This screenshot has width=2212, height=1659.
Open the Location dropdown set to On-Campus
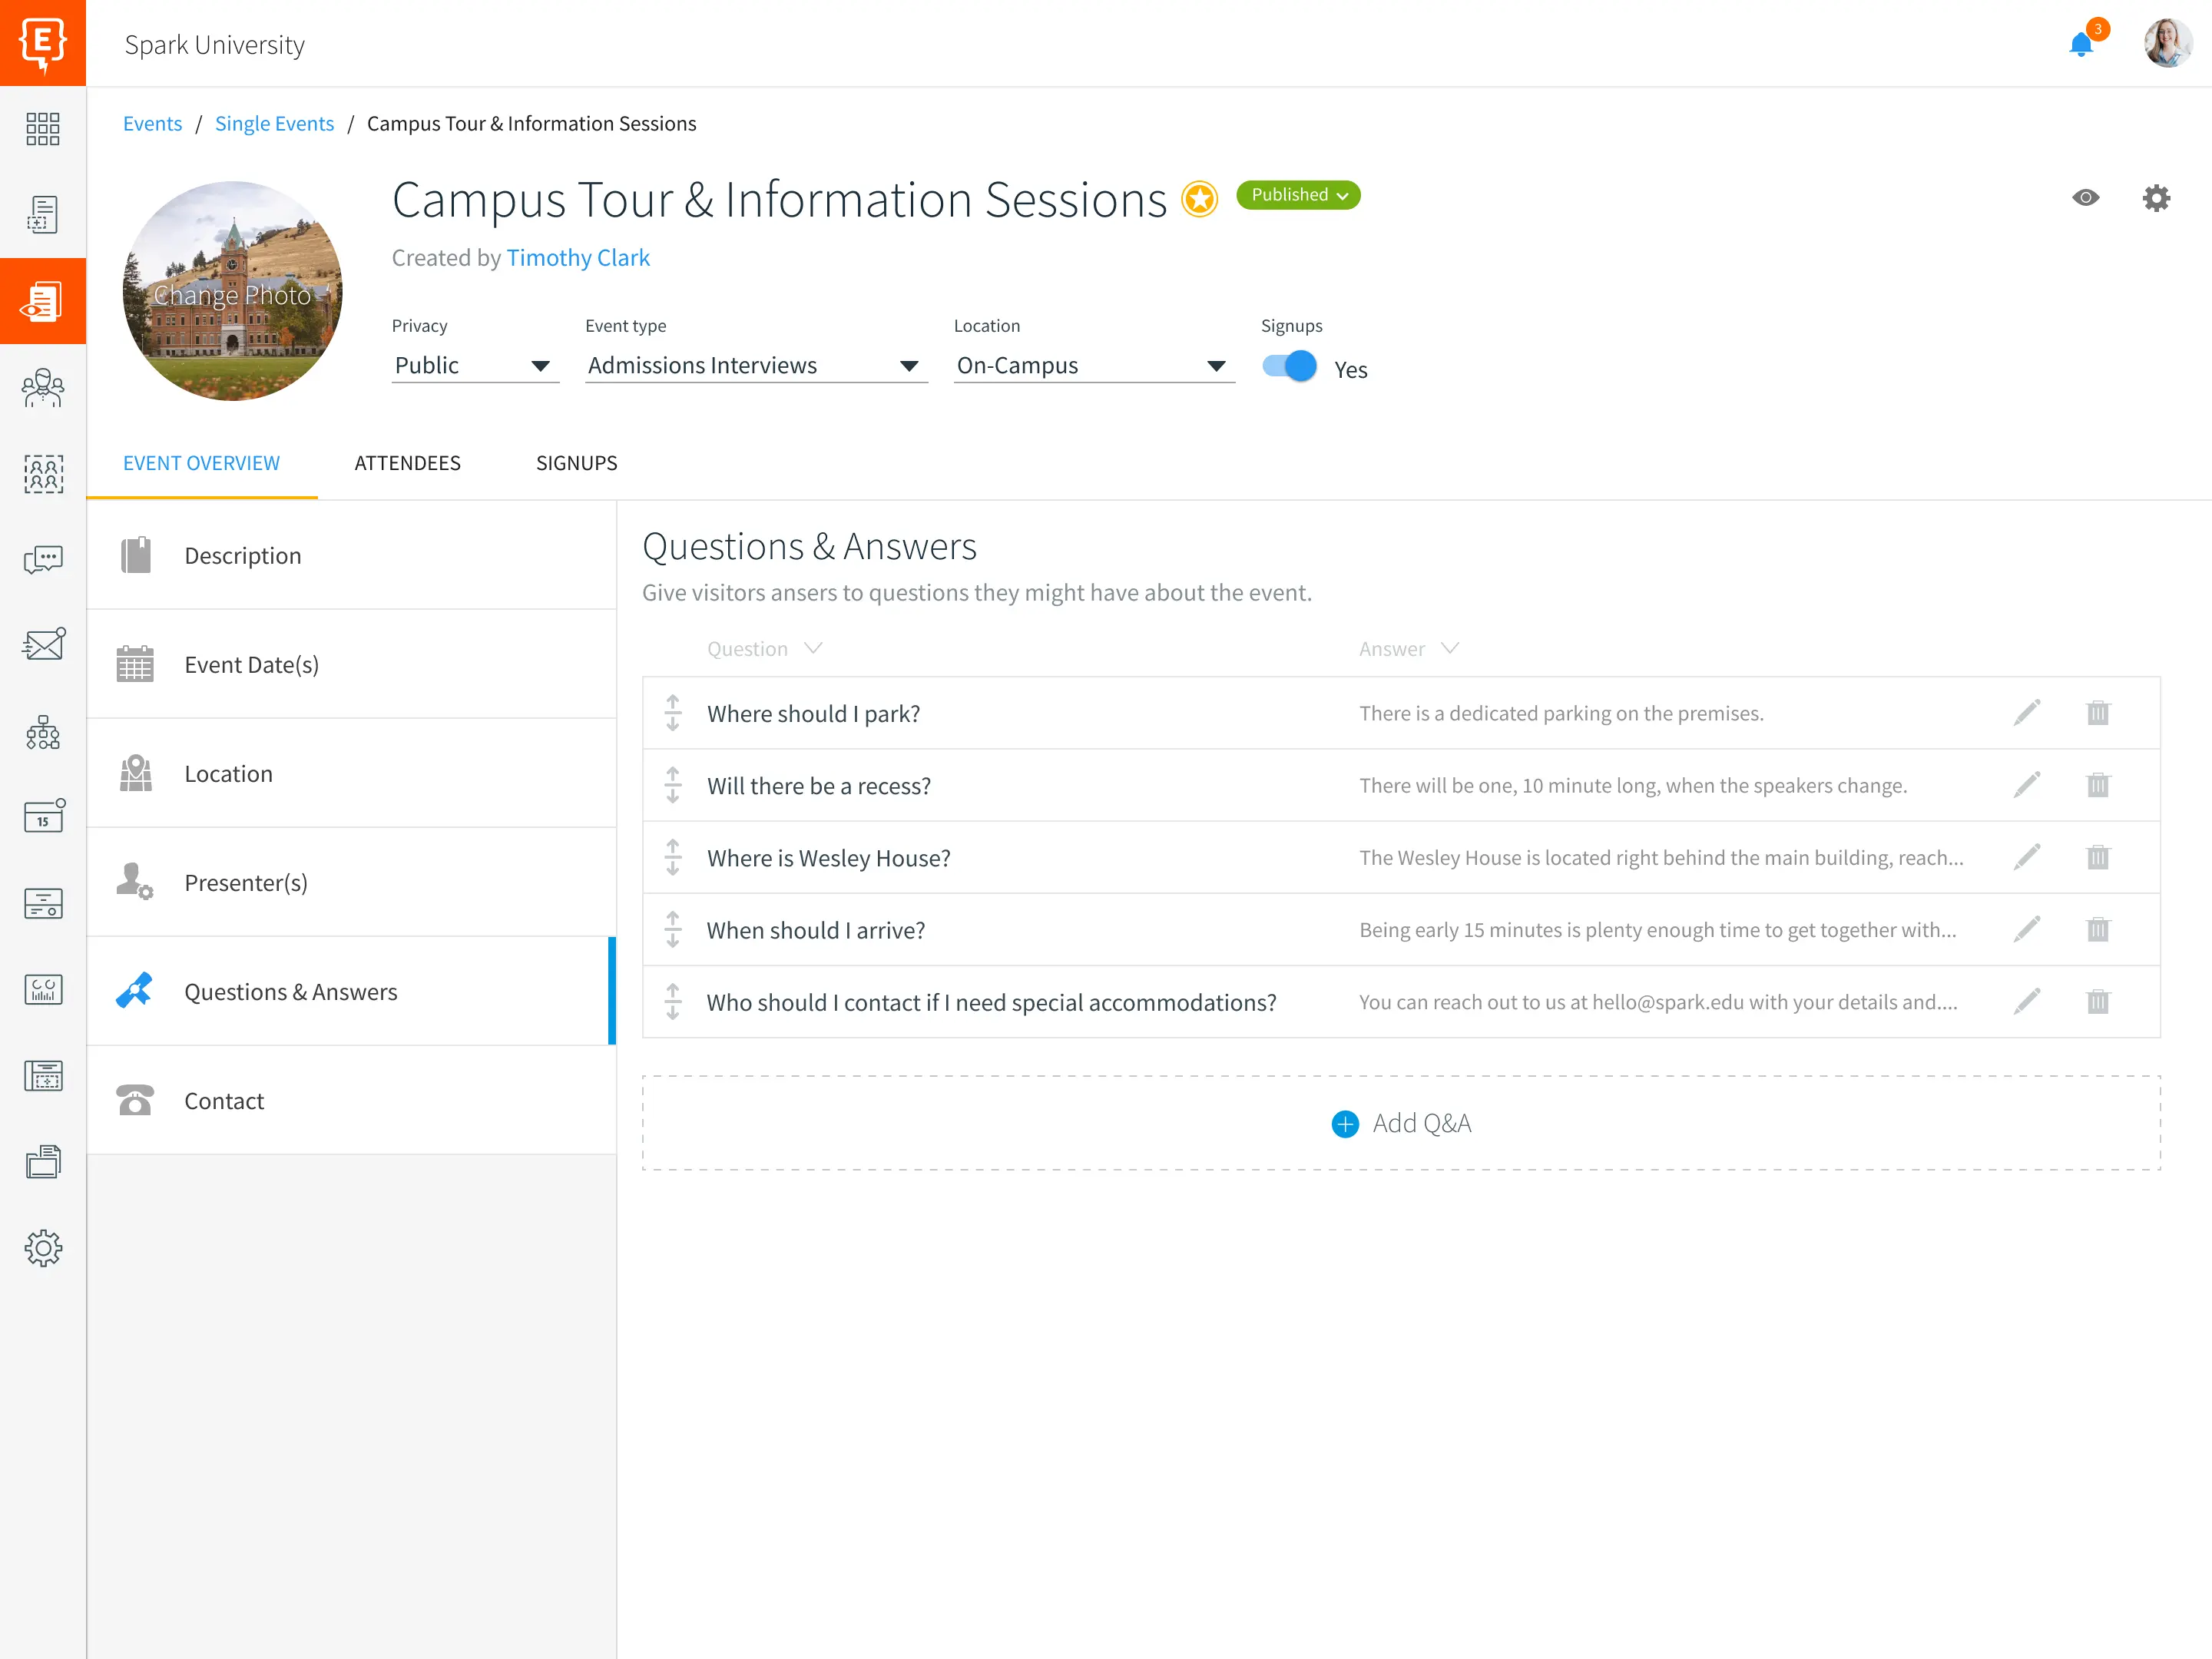pos(1094,366)
